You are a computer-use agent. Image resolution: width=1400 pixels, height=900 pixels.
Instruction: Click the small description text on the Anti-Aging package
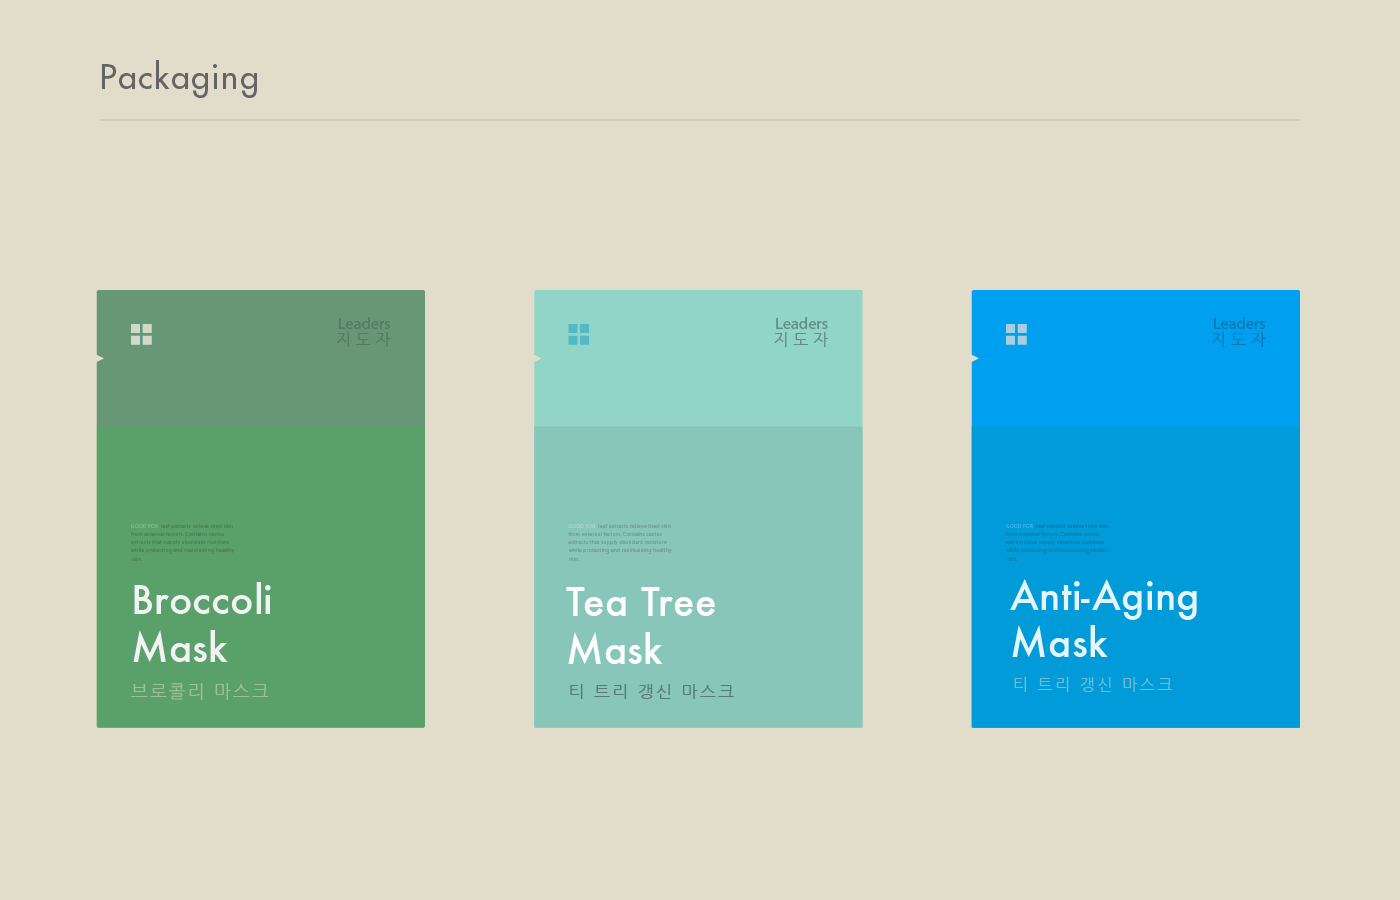click(1057, 541)
